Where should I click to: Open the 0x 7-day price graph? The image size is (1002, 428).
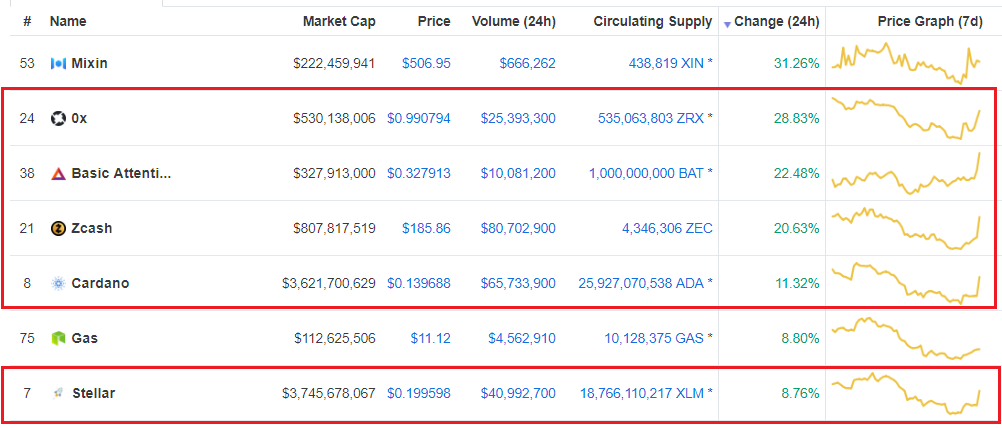tap(906, 119)
